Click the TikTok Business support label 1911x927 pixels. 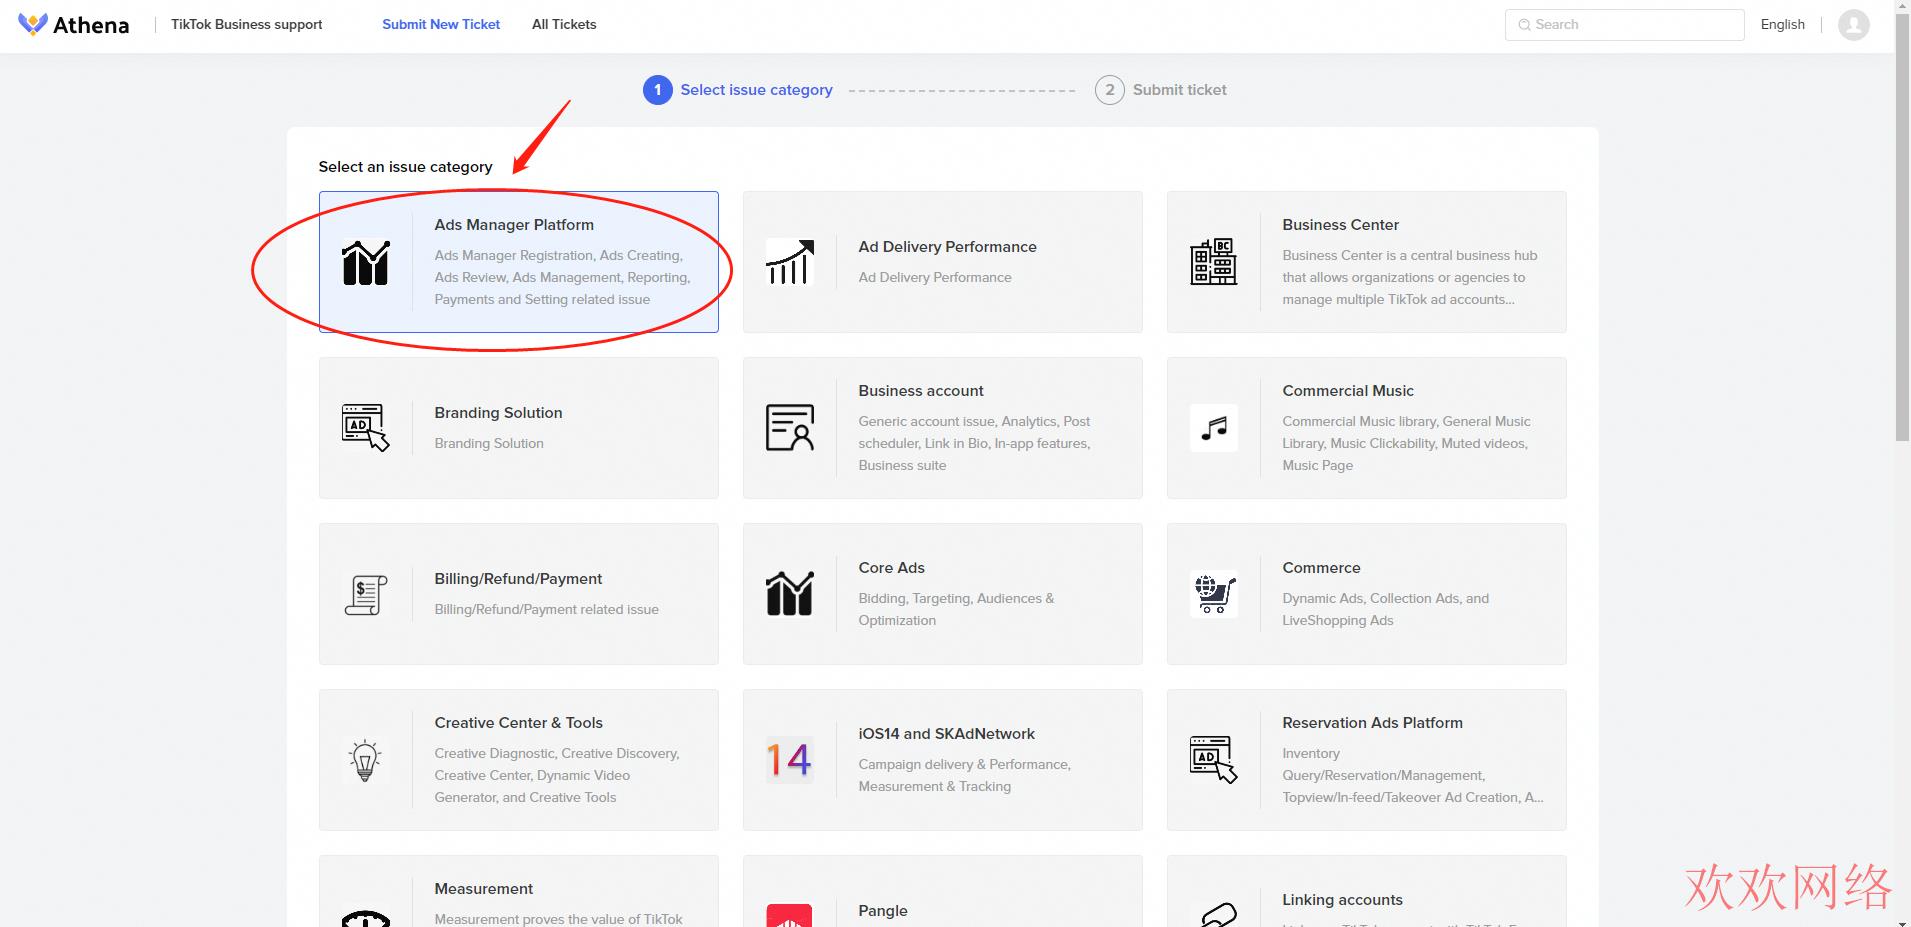tap(246, 24)
